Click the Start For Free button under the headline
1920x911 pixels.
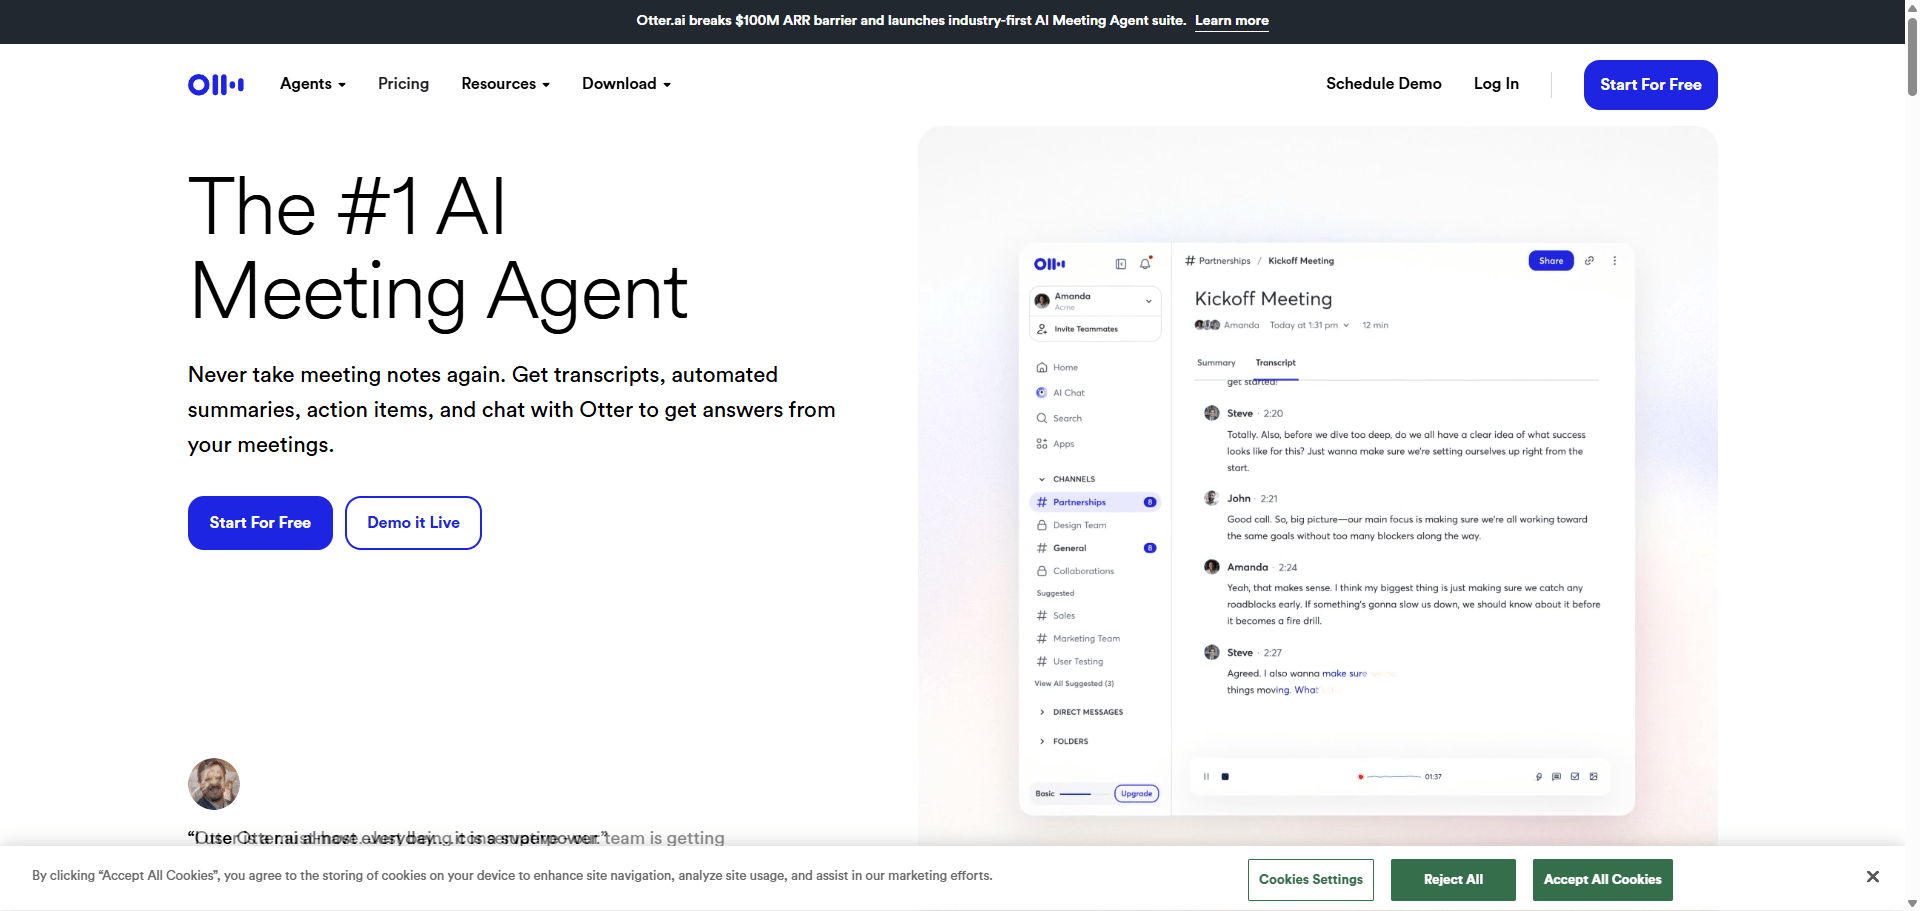click(260, 523)
